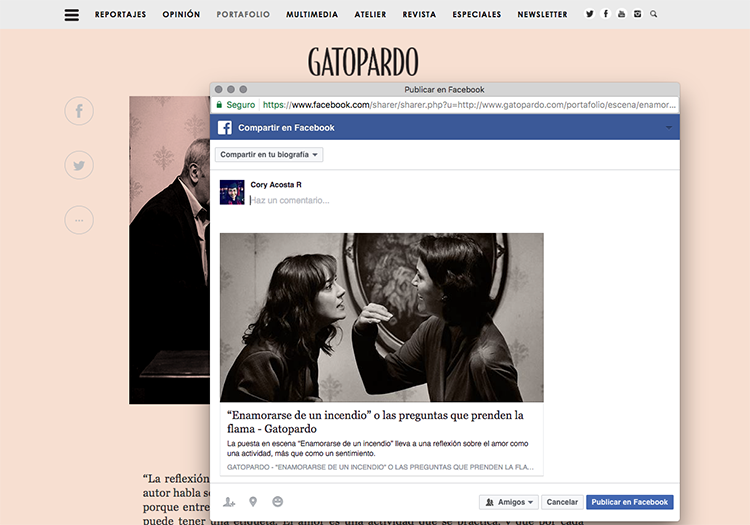Click the Twitter icon in top navigation

pos(589,14)
